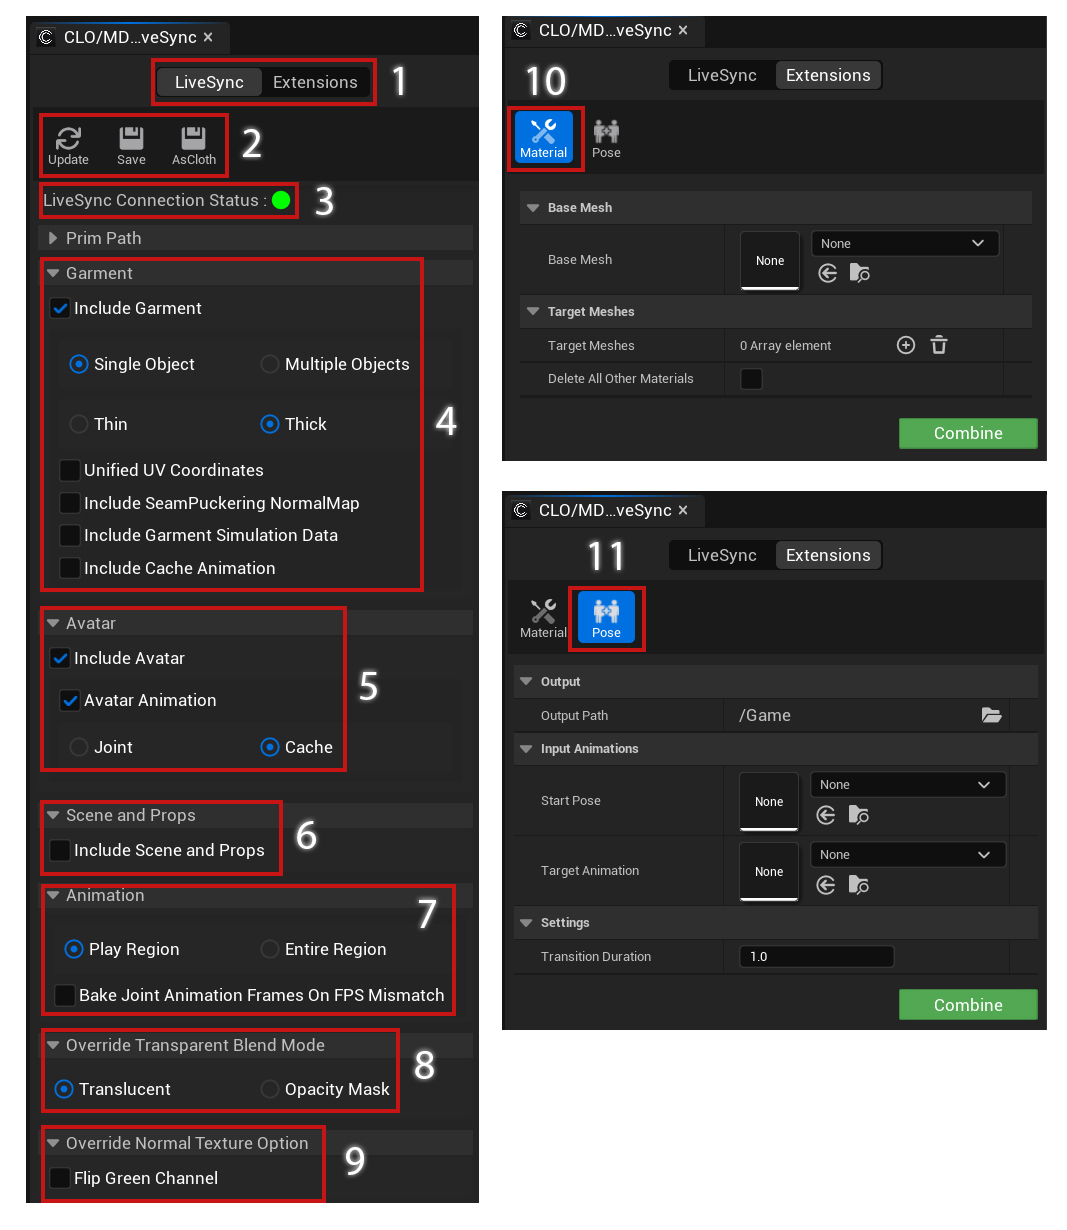Select Joint avatar animation option
The image size is (1067, 1230).
(x=79, y=747)
